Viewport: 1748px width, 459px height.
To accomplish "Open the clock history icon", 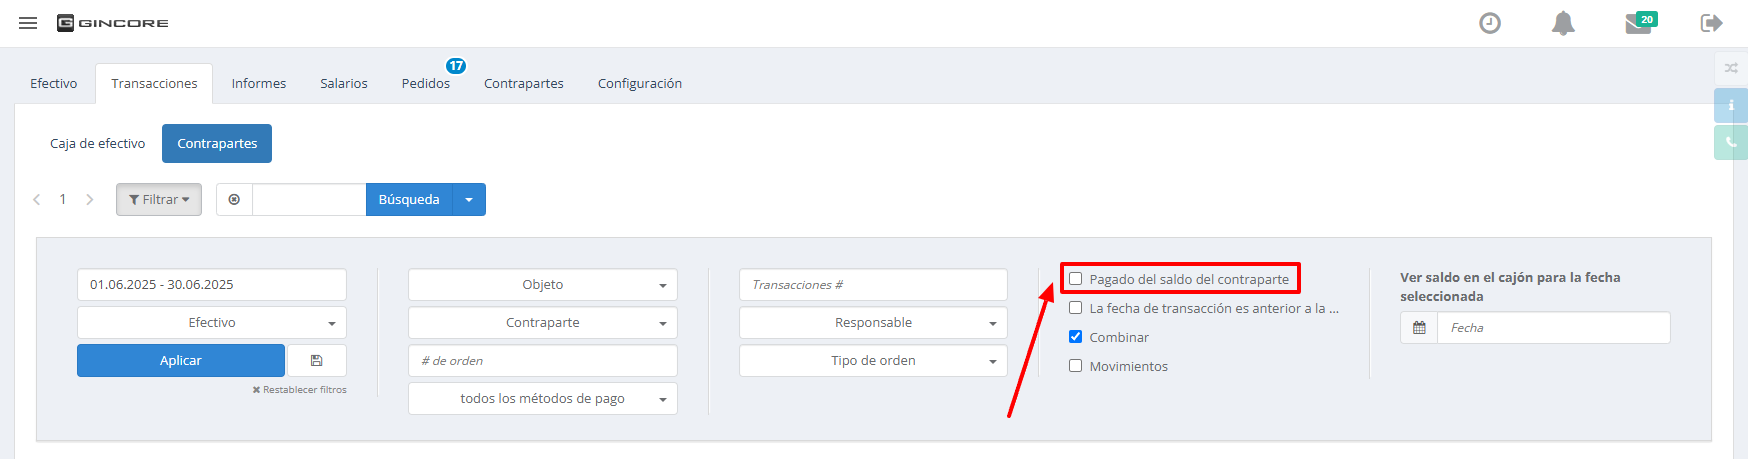I will 1490,23.
